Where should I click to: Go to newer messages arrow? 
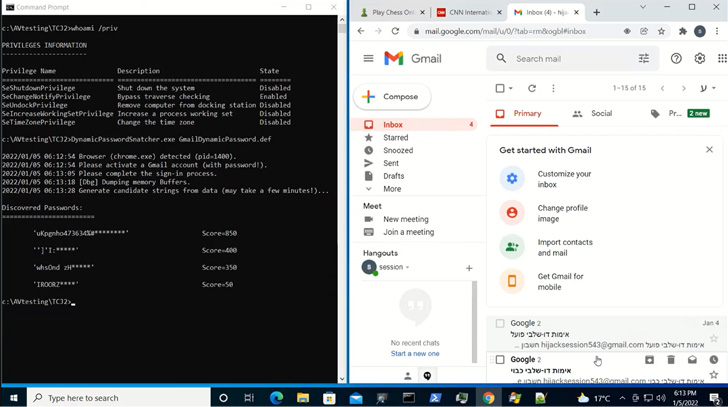pyautogui.click(x=663, y=88)
